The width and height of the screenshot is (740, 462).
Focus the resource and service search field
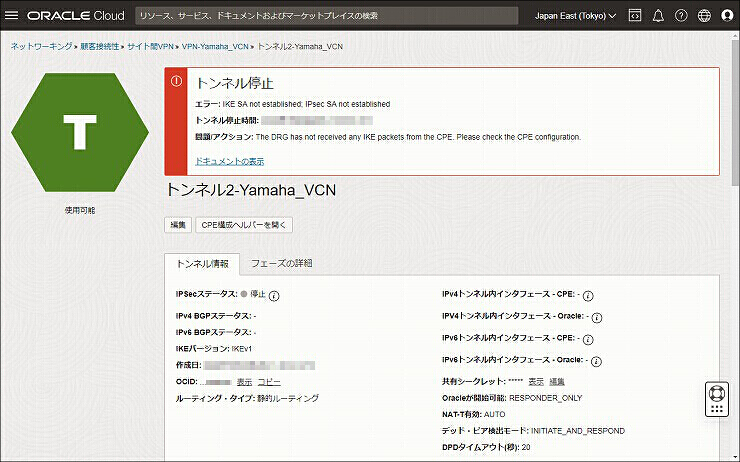point(327,16)
